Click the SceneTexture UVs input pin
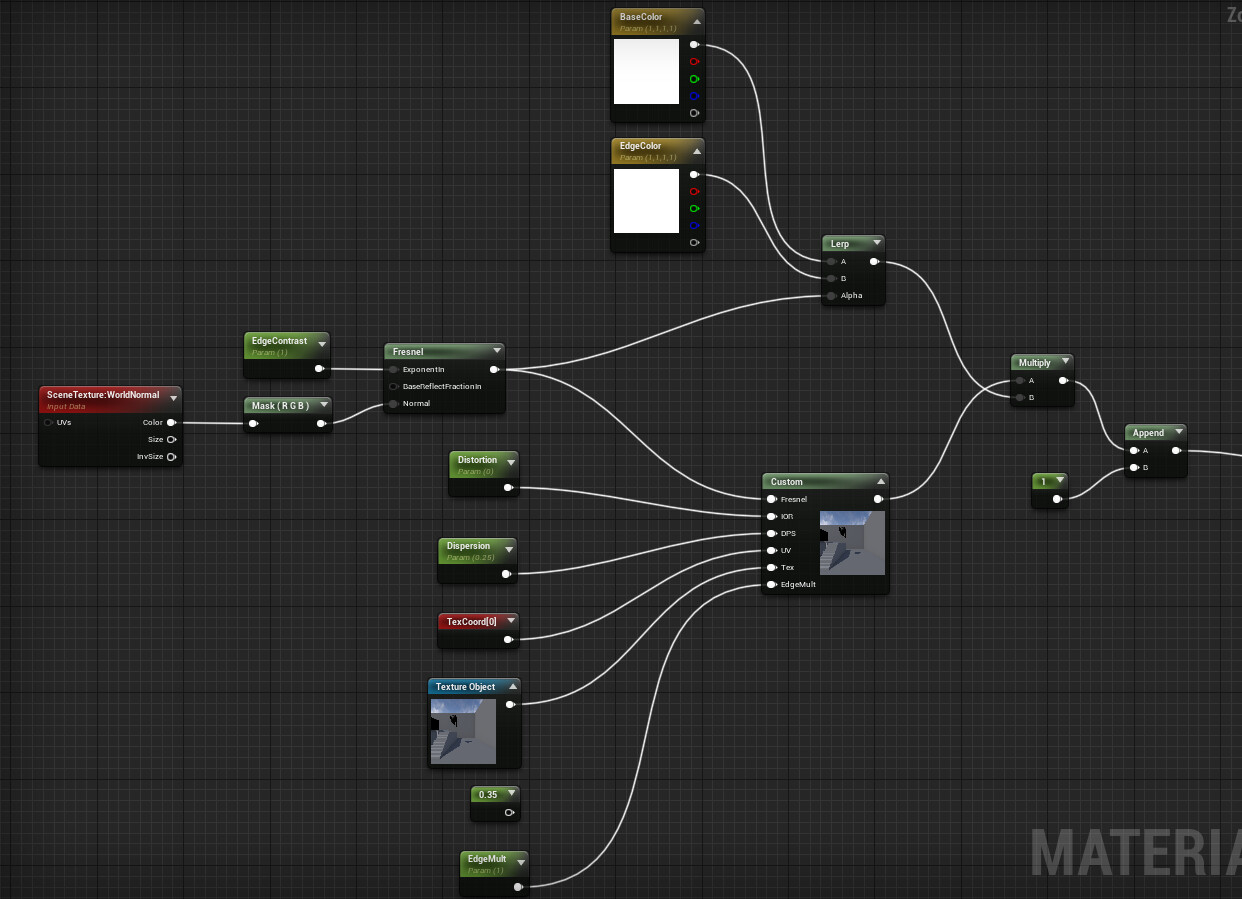Screen dimensions: 1242x899 pos(49,423)
